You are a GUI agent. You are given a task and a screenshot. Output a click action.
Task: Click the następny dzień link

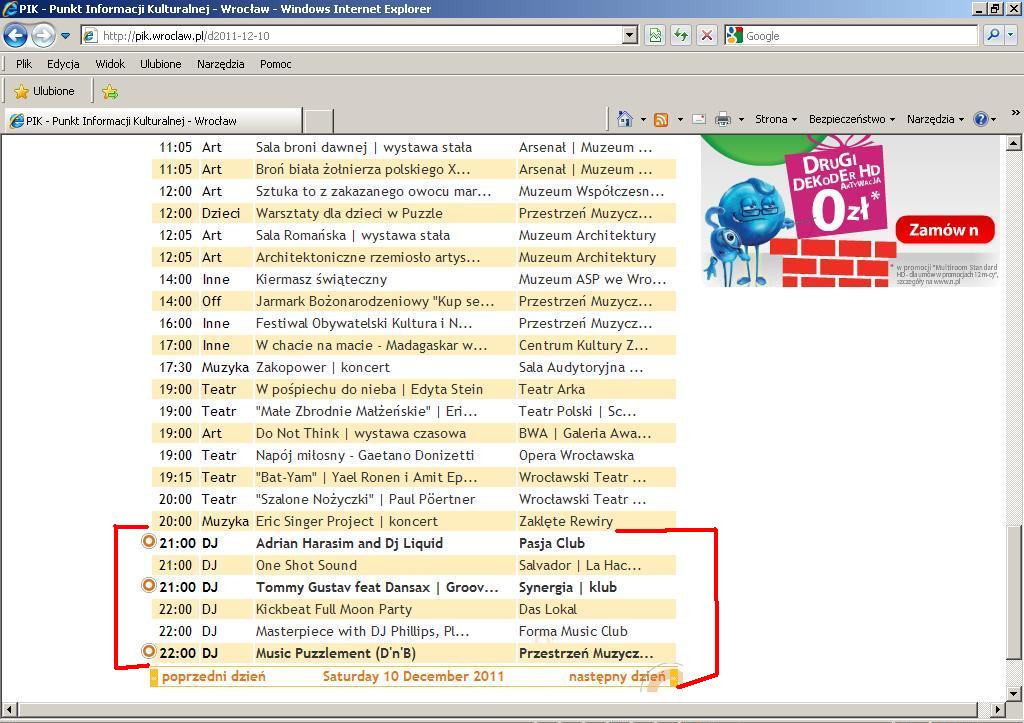617,677
